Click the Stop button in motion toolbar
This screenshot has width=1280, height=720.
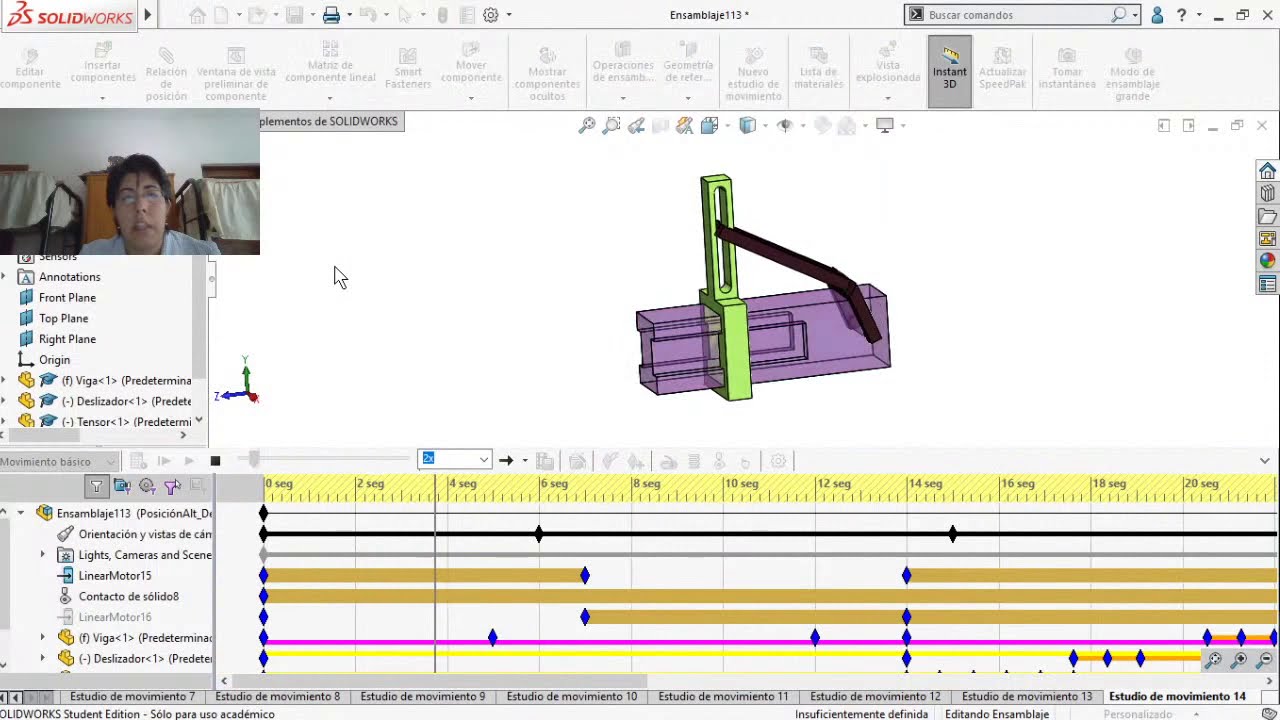pyautogui.click(x=215, y=461)
